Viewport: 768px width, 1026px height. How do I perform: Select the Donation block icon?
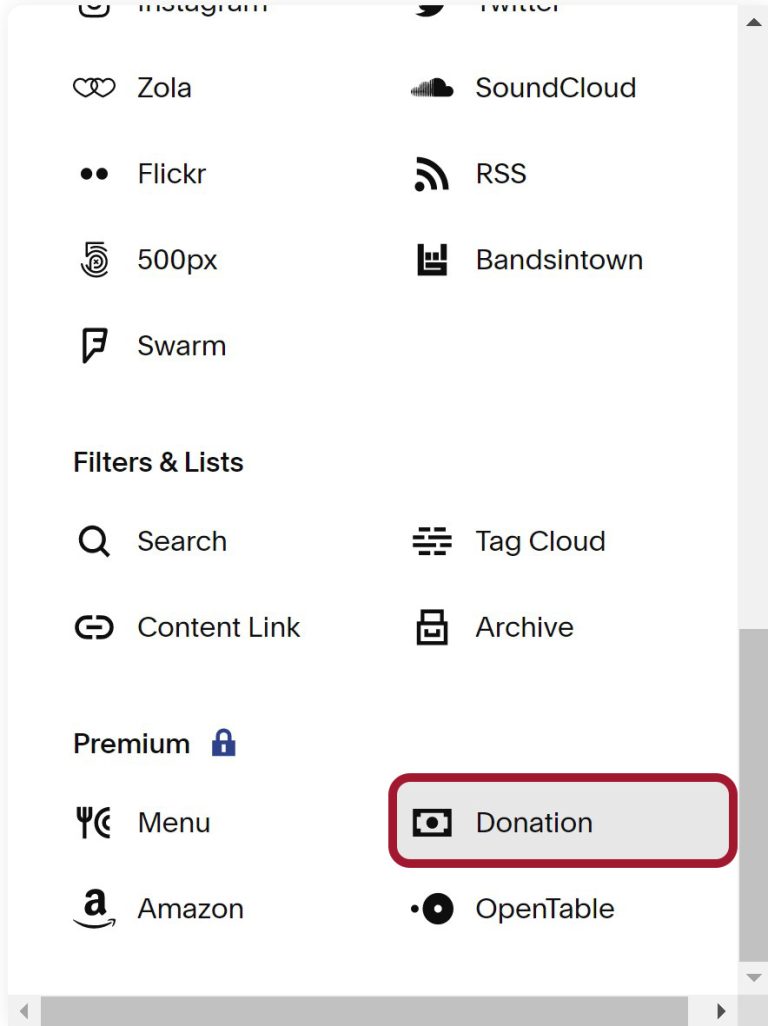coord(433,822)
